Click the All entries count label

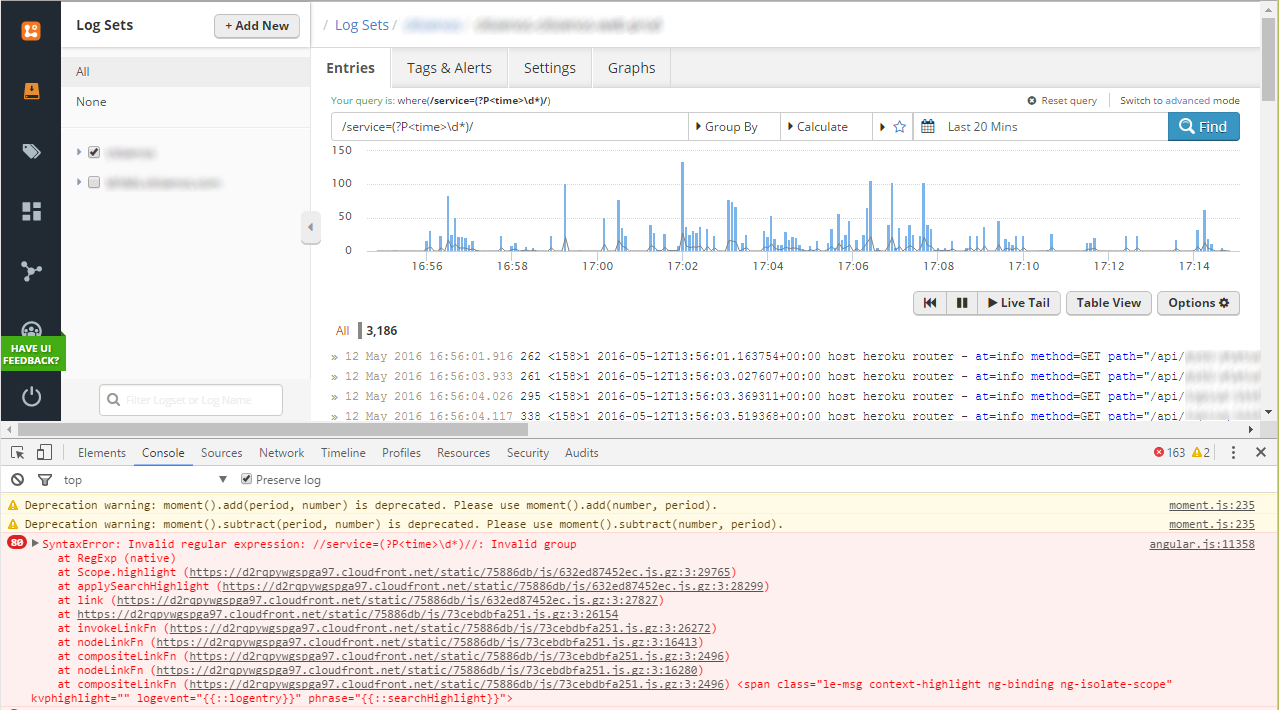pos(343,331)
